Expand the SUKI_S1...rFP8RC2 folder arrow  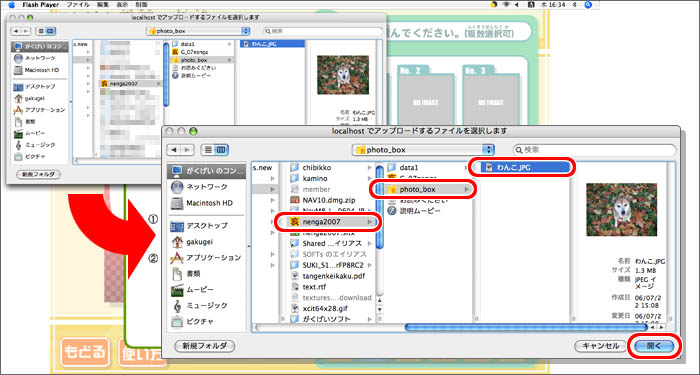point(370,265)
